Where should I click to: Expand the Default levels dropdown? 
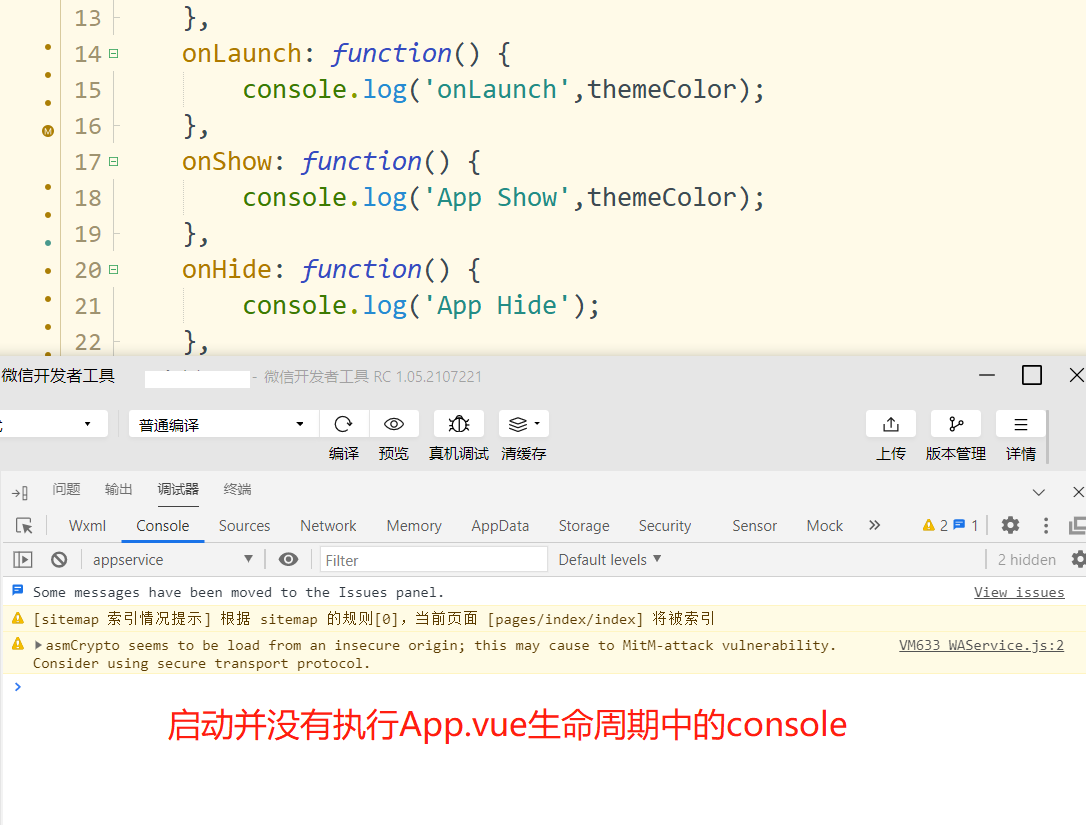pos(610,560)
